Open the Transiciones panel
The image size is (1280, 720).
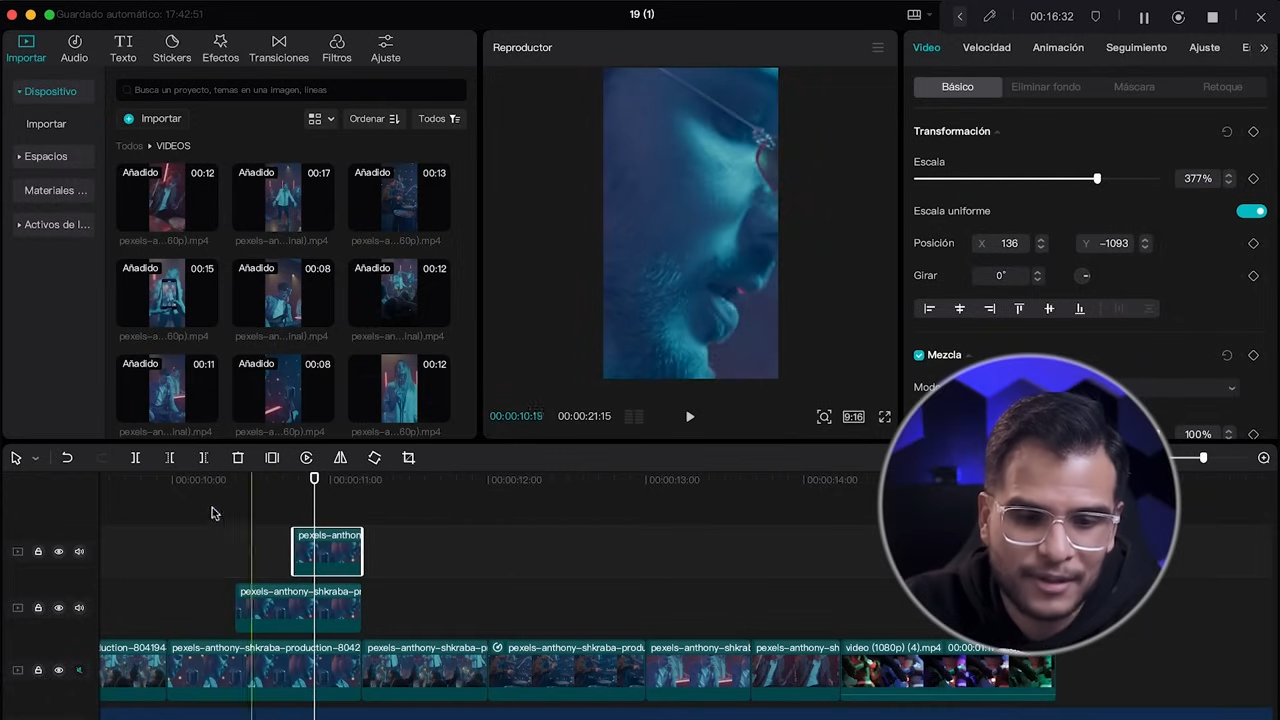point(279,47)
